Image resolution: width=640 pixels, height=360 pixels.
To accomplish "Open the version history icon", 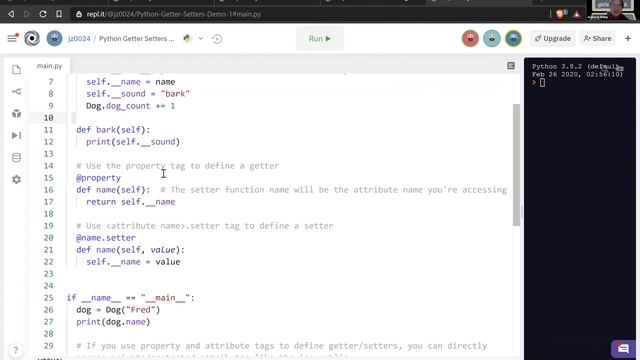I will click(x=217, y=39).
